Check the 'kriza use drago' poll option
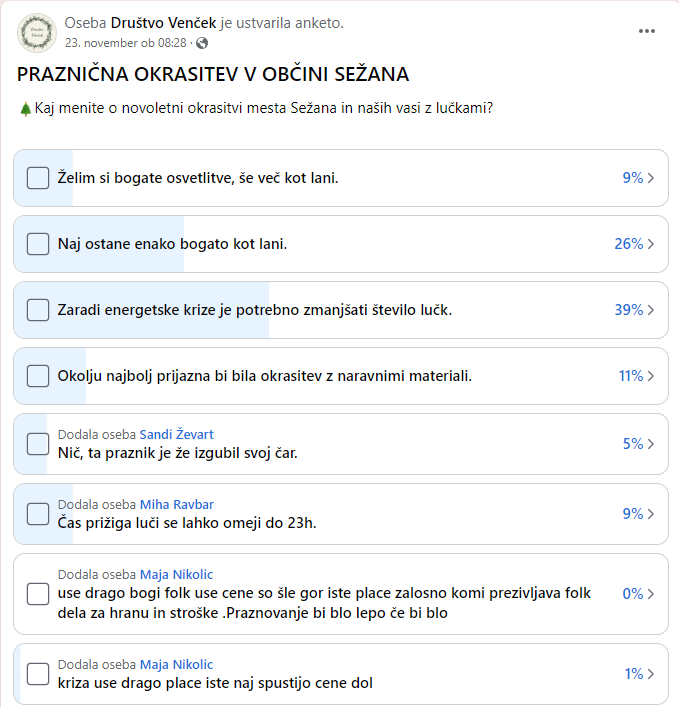679x707 pixels. point(38,674)
